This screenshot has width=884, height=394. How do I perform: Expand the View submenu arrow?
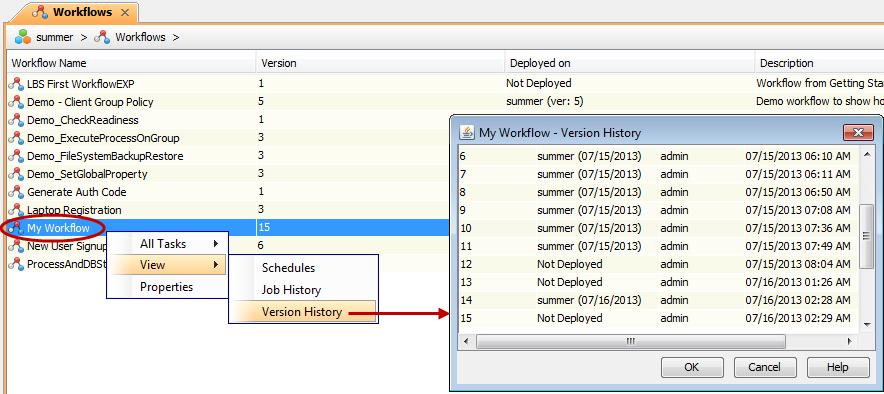[215, 265]
